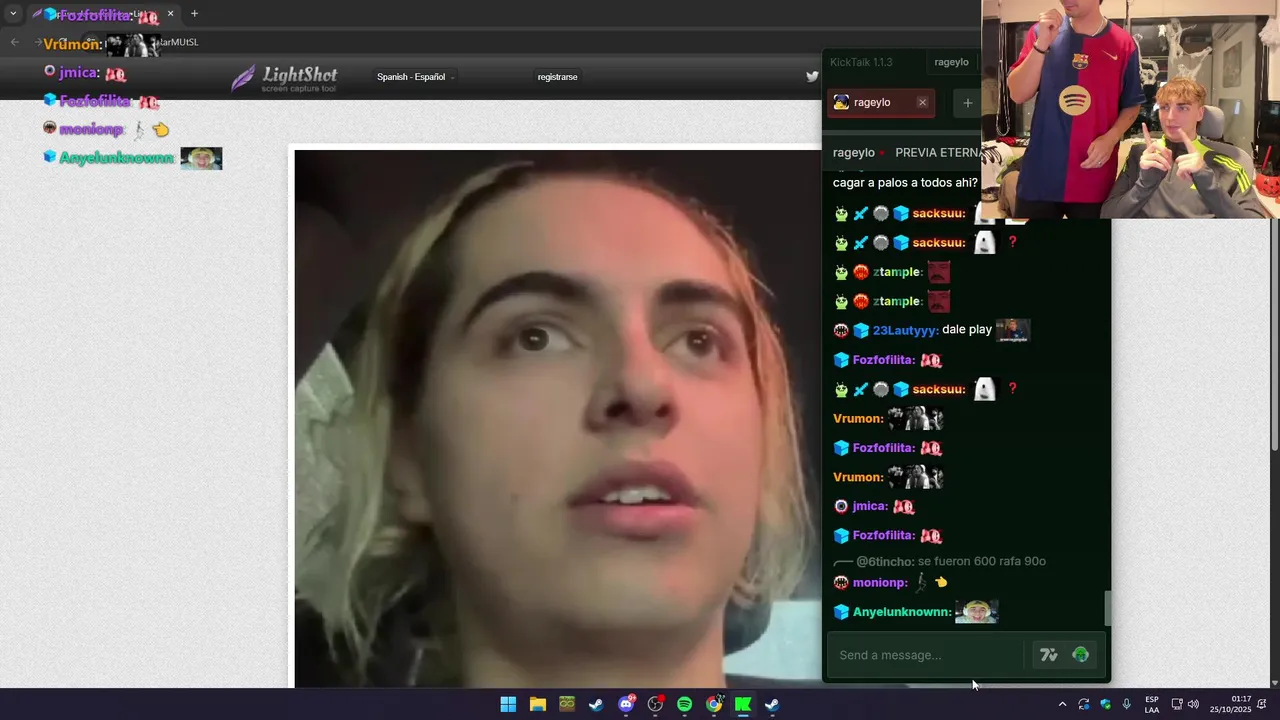Select the rageylo tab in KickTalk title bar
1280x720 pixels.
[x=951, y=62]
